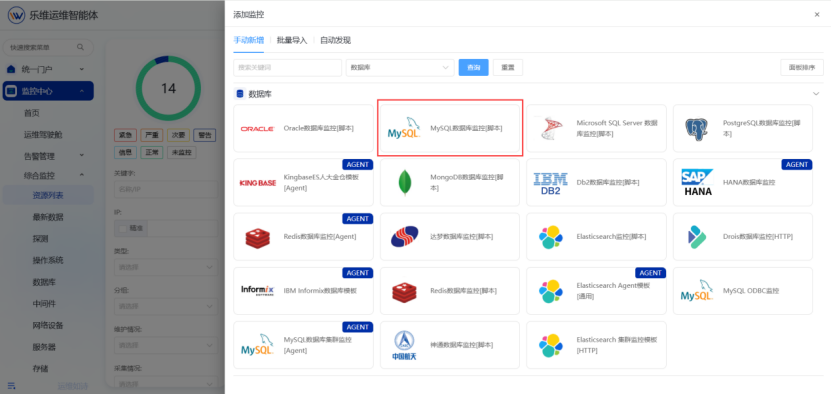The width and height of the screenshot is (831, 395).
Task: Open 首页 in the sidebar
Action: pyautogui.click(x=32, y=113)
